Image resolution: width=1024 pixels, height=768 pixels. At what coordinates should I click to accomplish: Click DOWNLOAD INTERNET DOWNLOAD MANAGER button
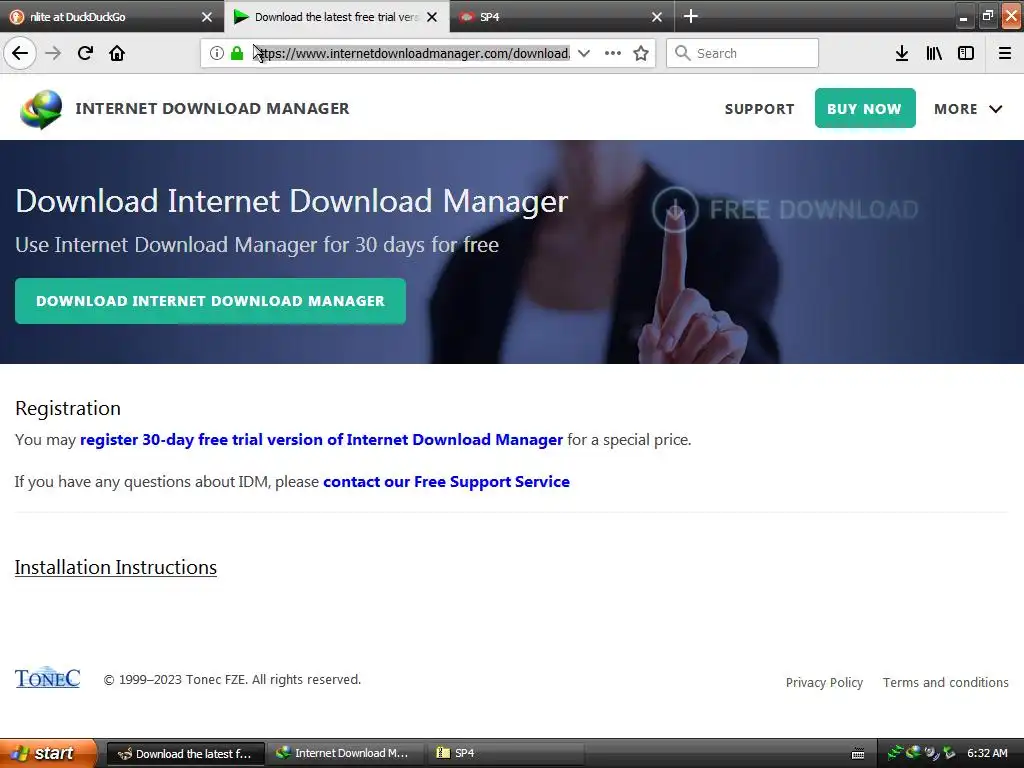[x=210, y=301]
